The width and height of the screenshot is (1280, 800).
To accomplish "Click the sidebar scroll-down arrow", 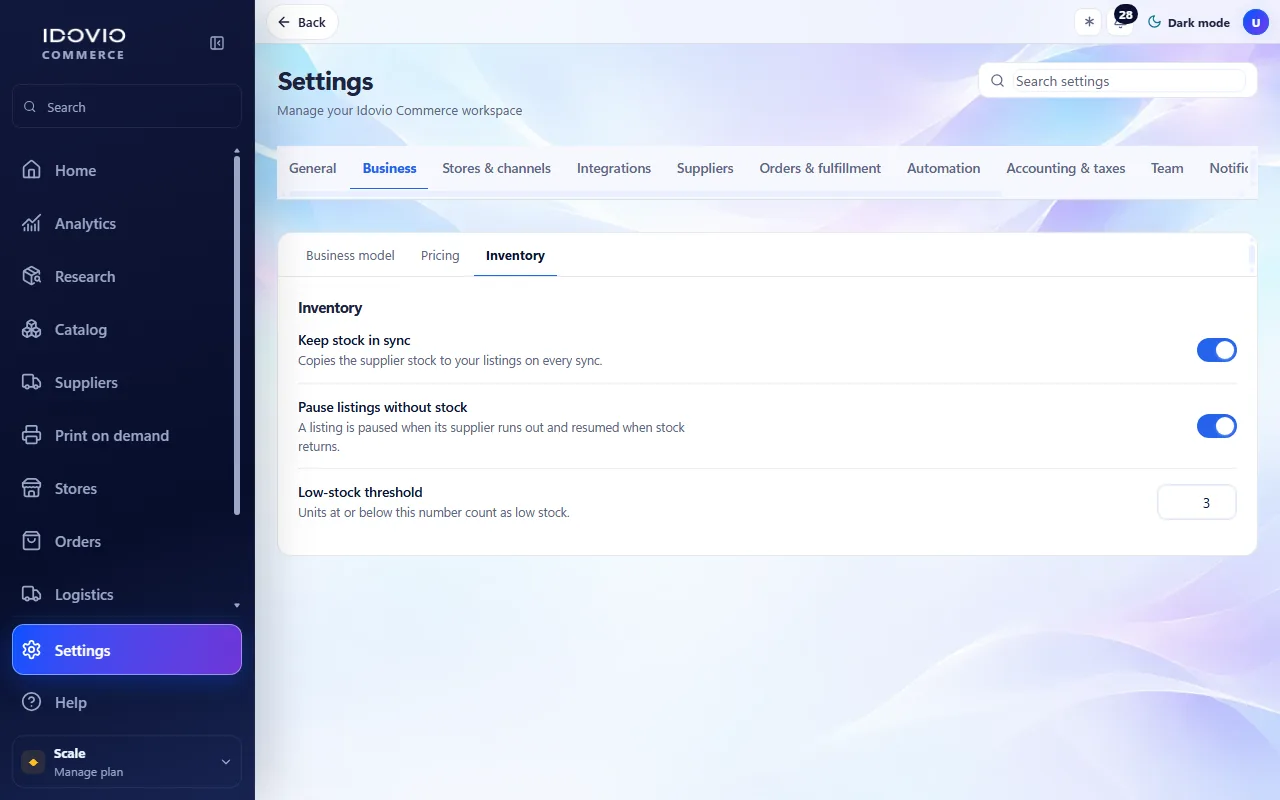I will click(x=237, y=605).
